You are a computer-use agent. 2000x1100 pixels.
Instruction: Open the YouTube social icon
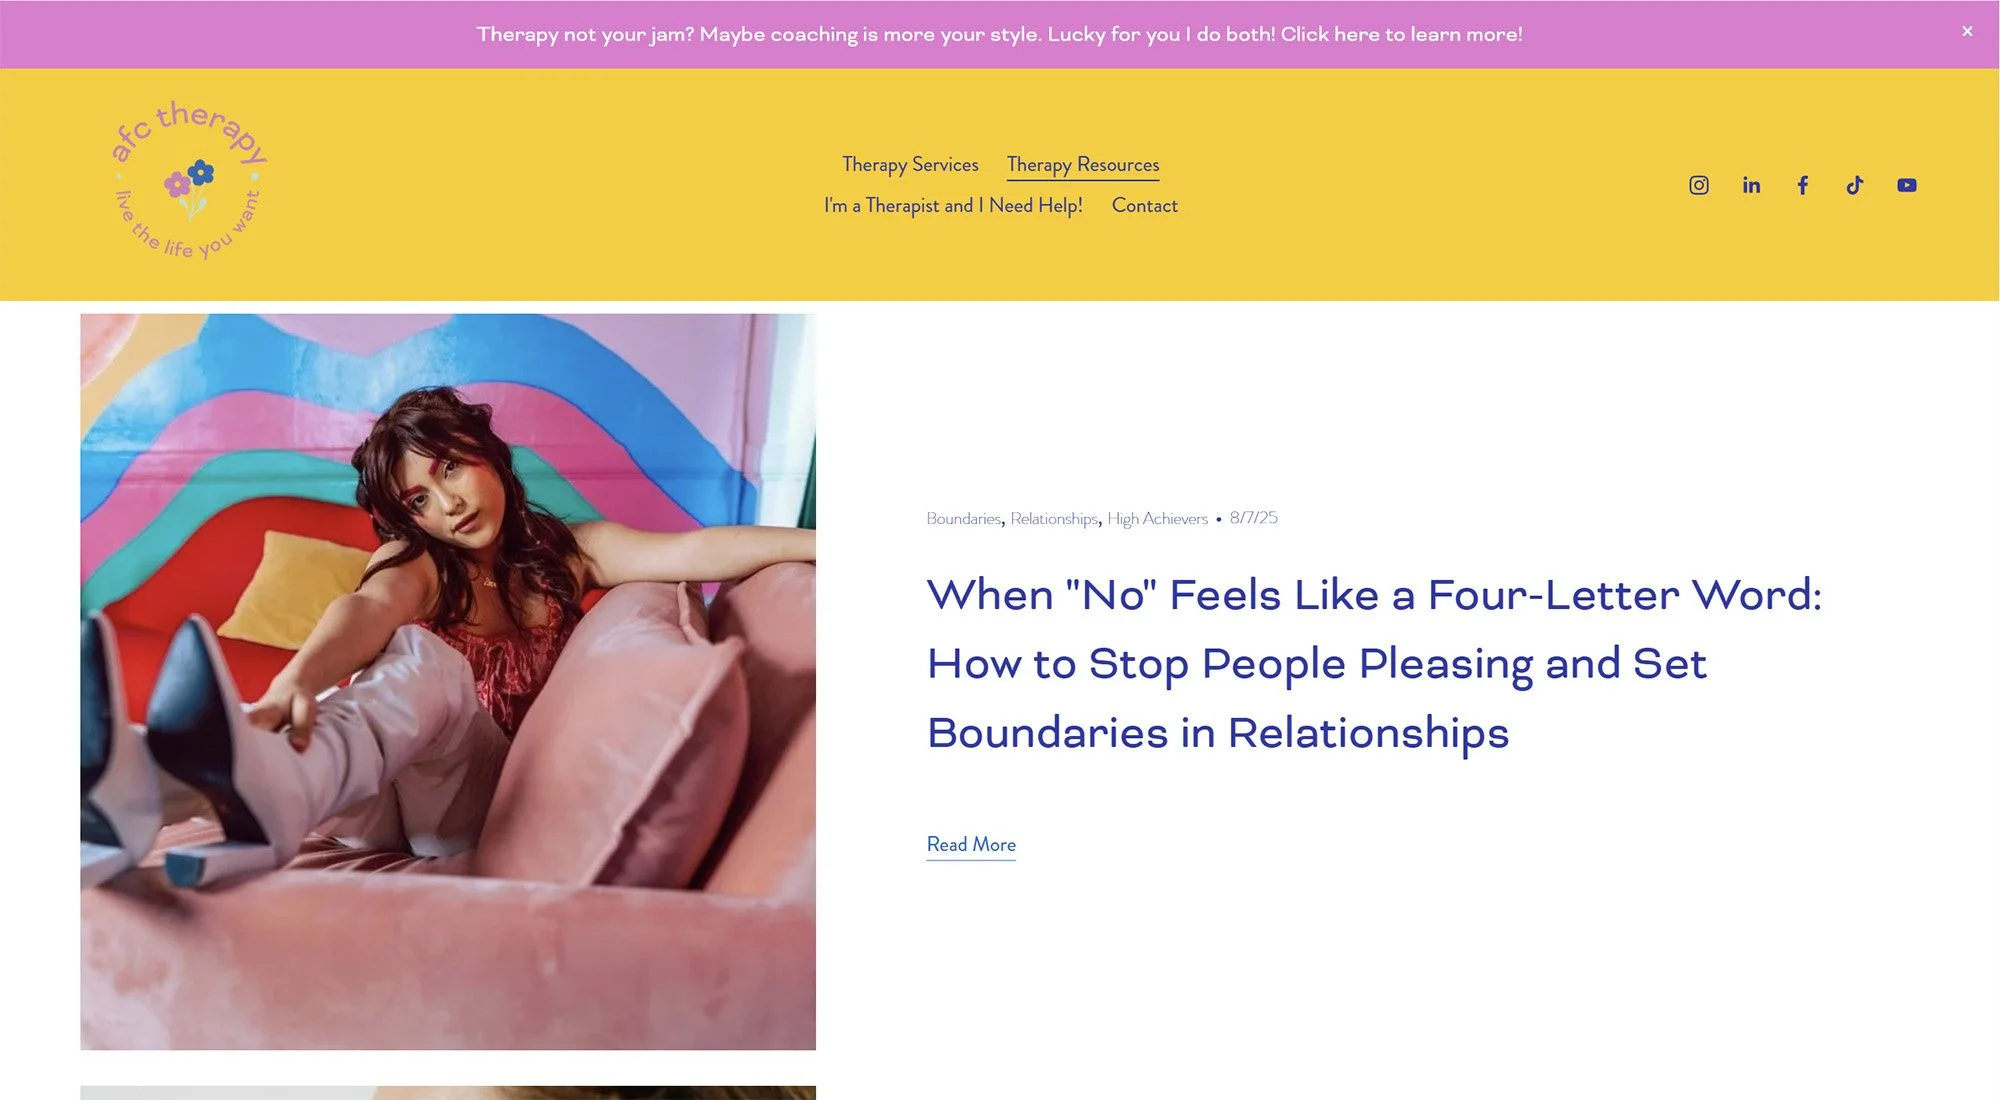[1906, 185]
